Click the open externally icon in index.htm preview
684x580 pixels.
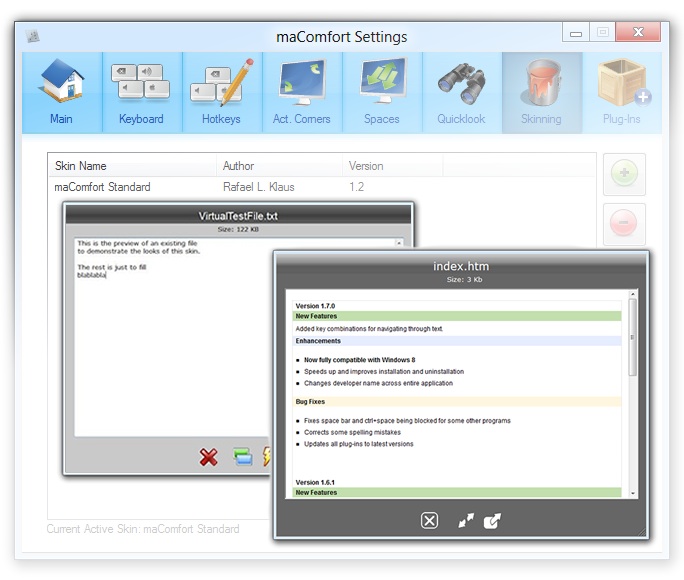pos(492,520)
